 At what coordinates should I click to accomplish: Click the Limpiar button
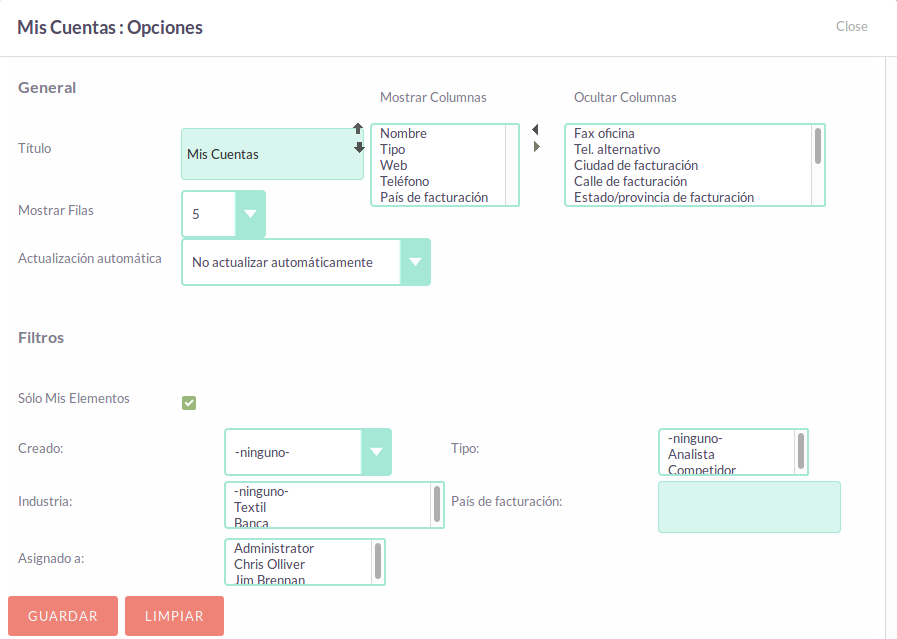coord(174,616)
